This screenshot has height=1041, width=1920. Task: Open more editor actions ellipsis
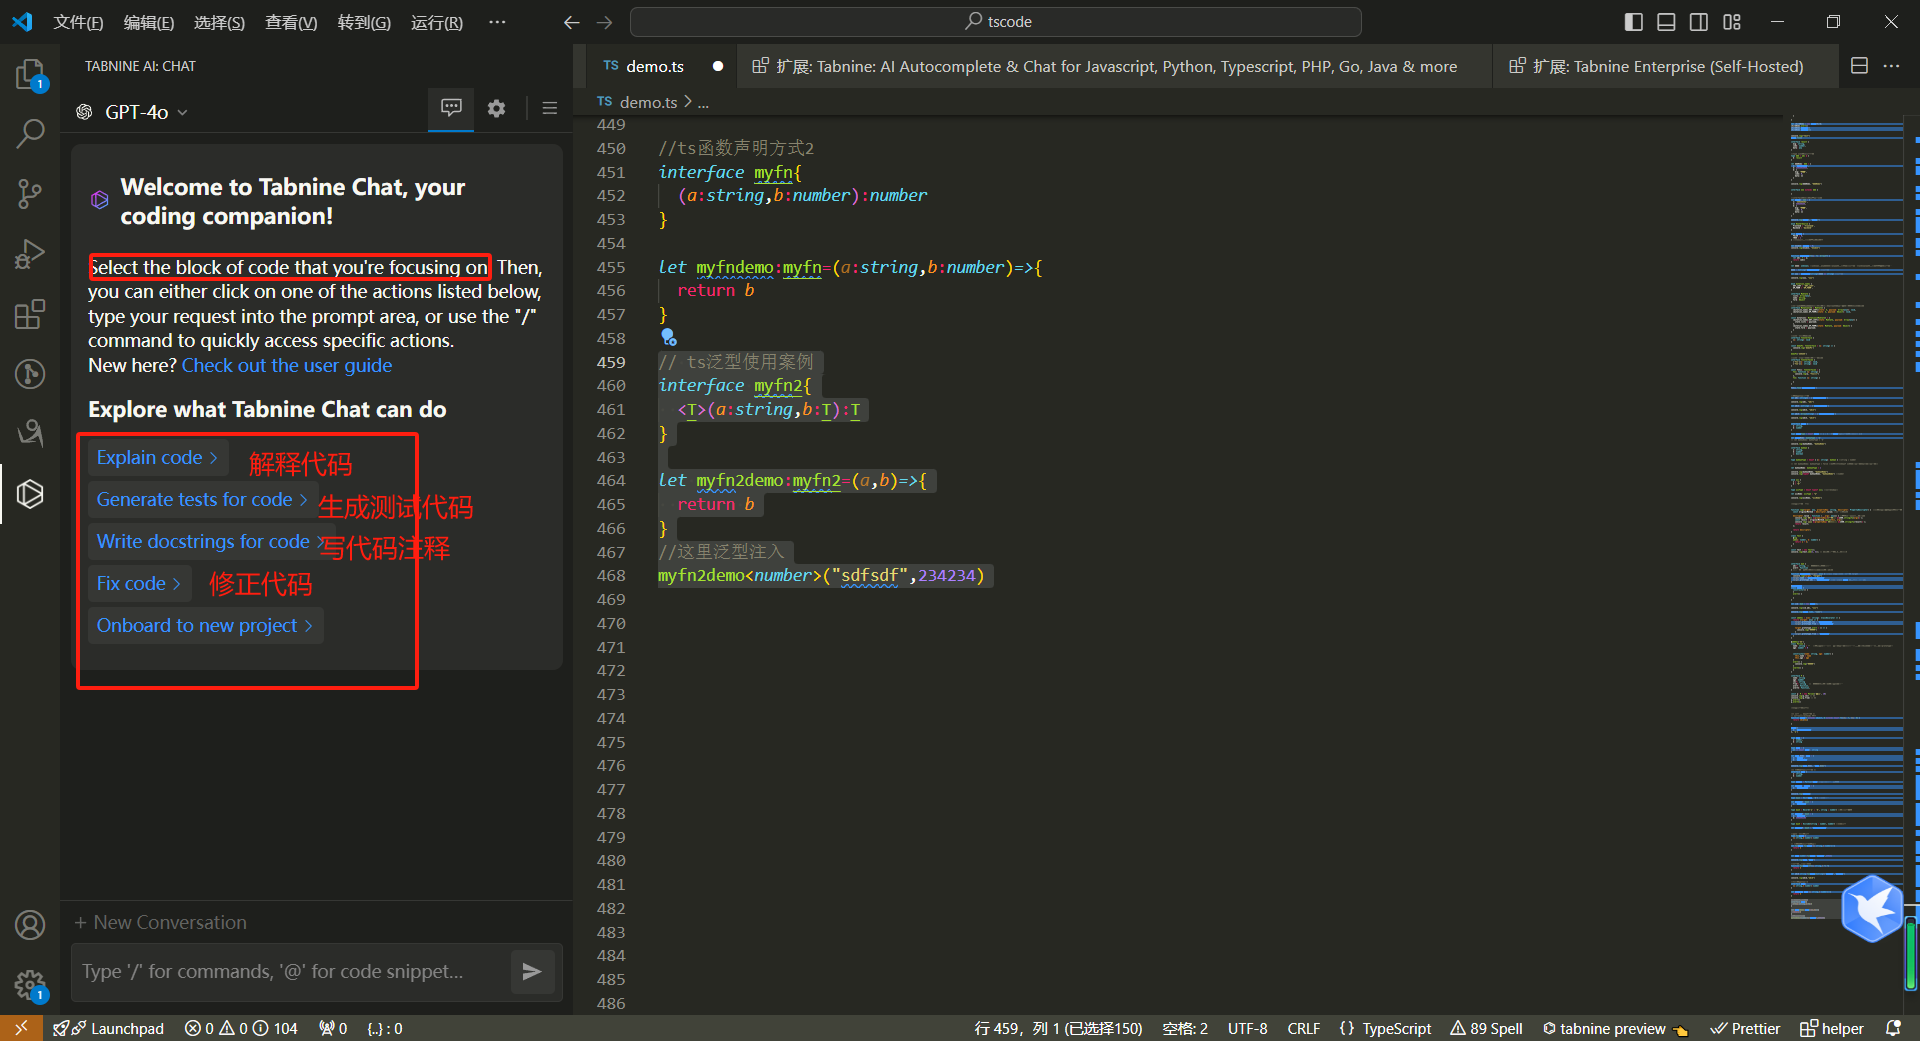click(1891, 66)
